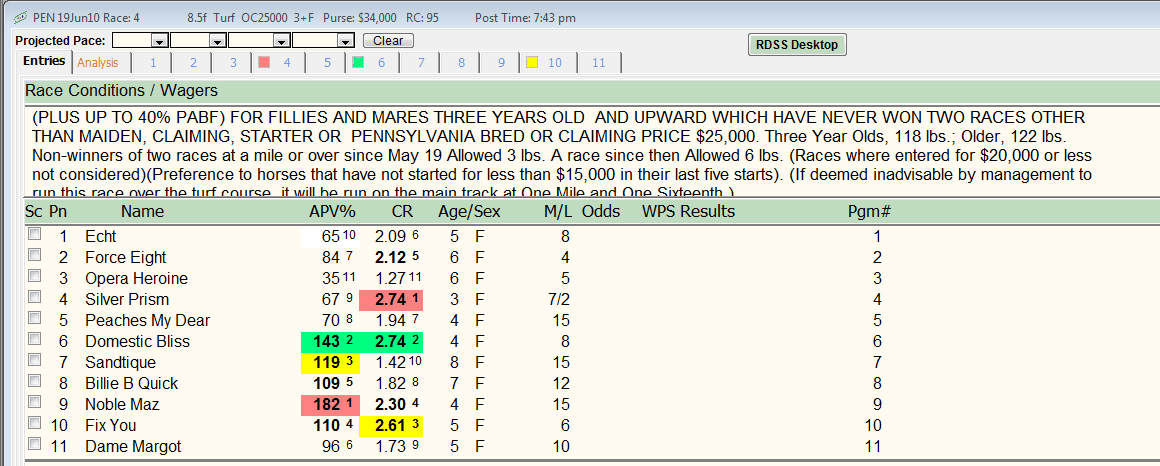
Task: Check the Sc box for Noble Maz
Action: [33, 402]
